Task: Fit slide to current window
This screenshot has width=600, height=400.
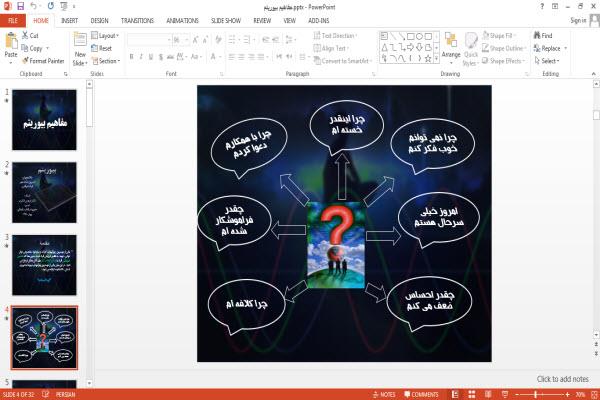Action: click(595, 394)
